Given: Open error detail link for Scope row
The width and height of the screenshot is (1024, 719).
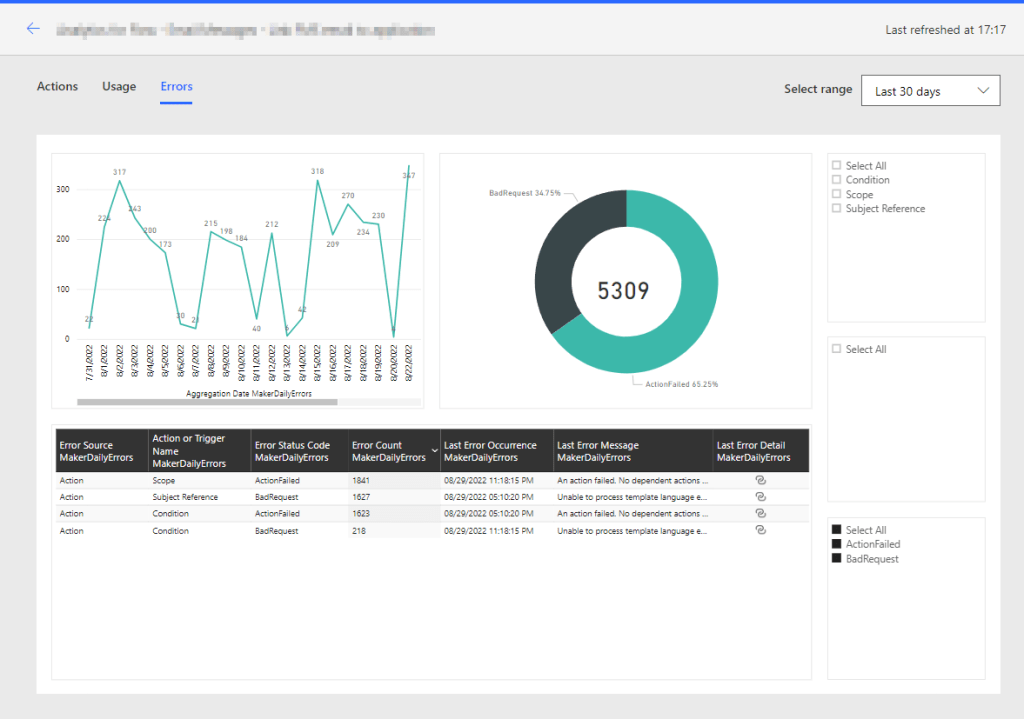Looking at the screenshot, I should [760, 480].
